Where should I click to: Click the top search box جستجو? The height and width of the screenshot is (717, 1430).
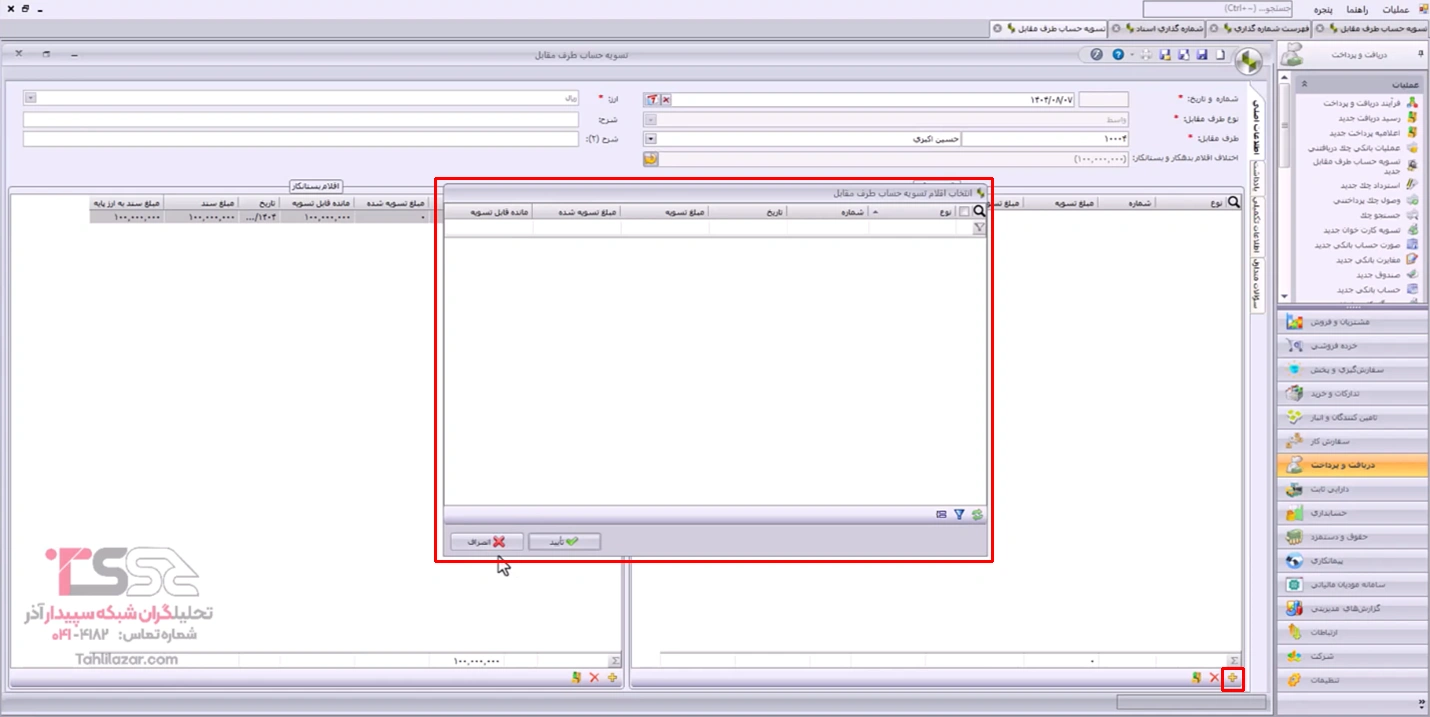1218,9
